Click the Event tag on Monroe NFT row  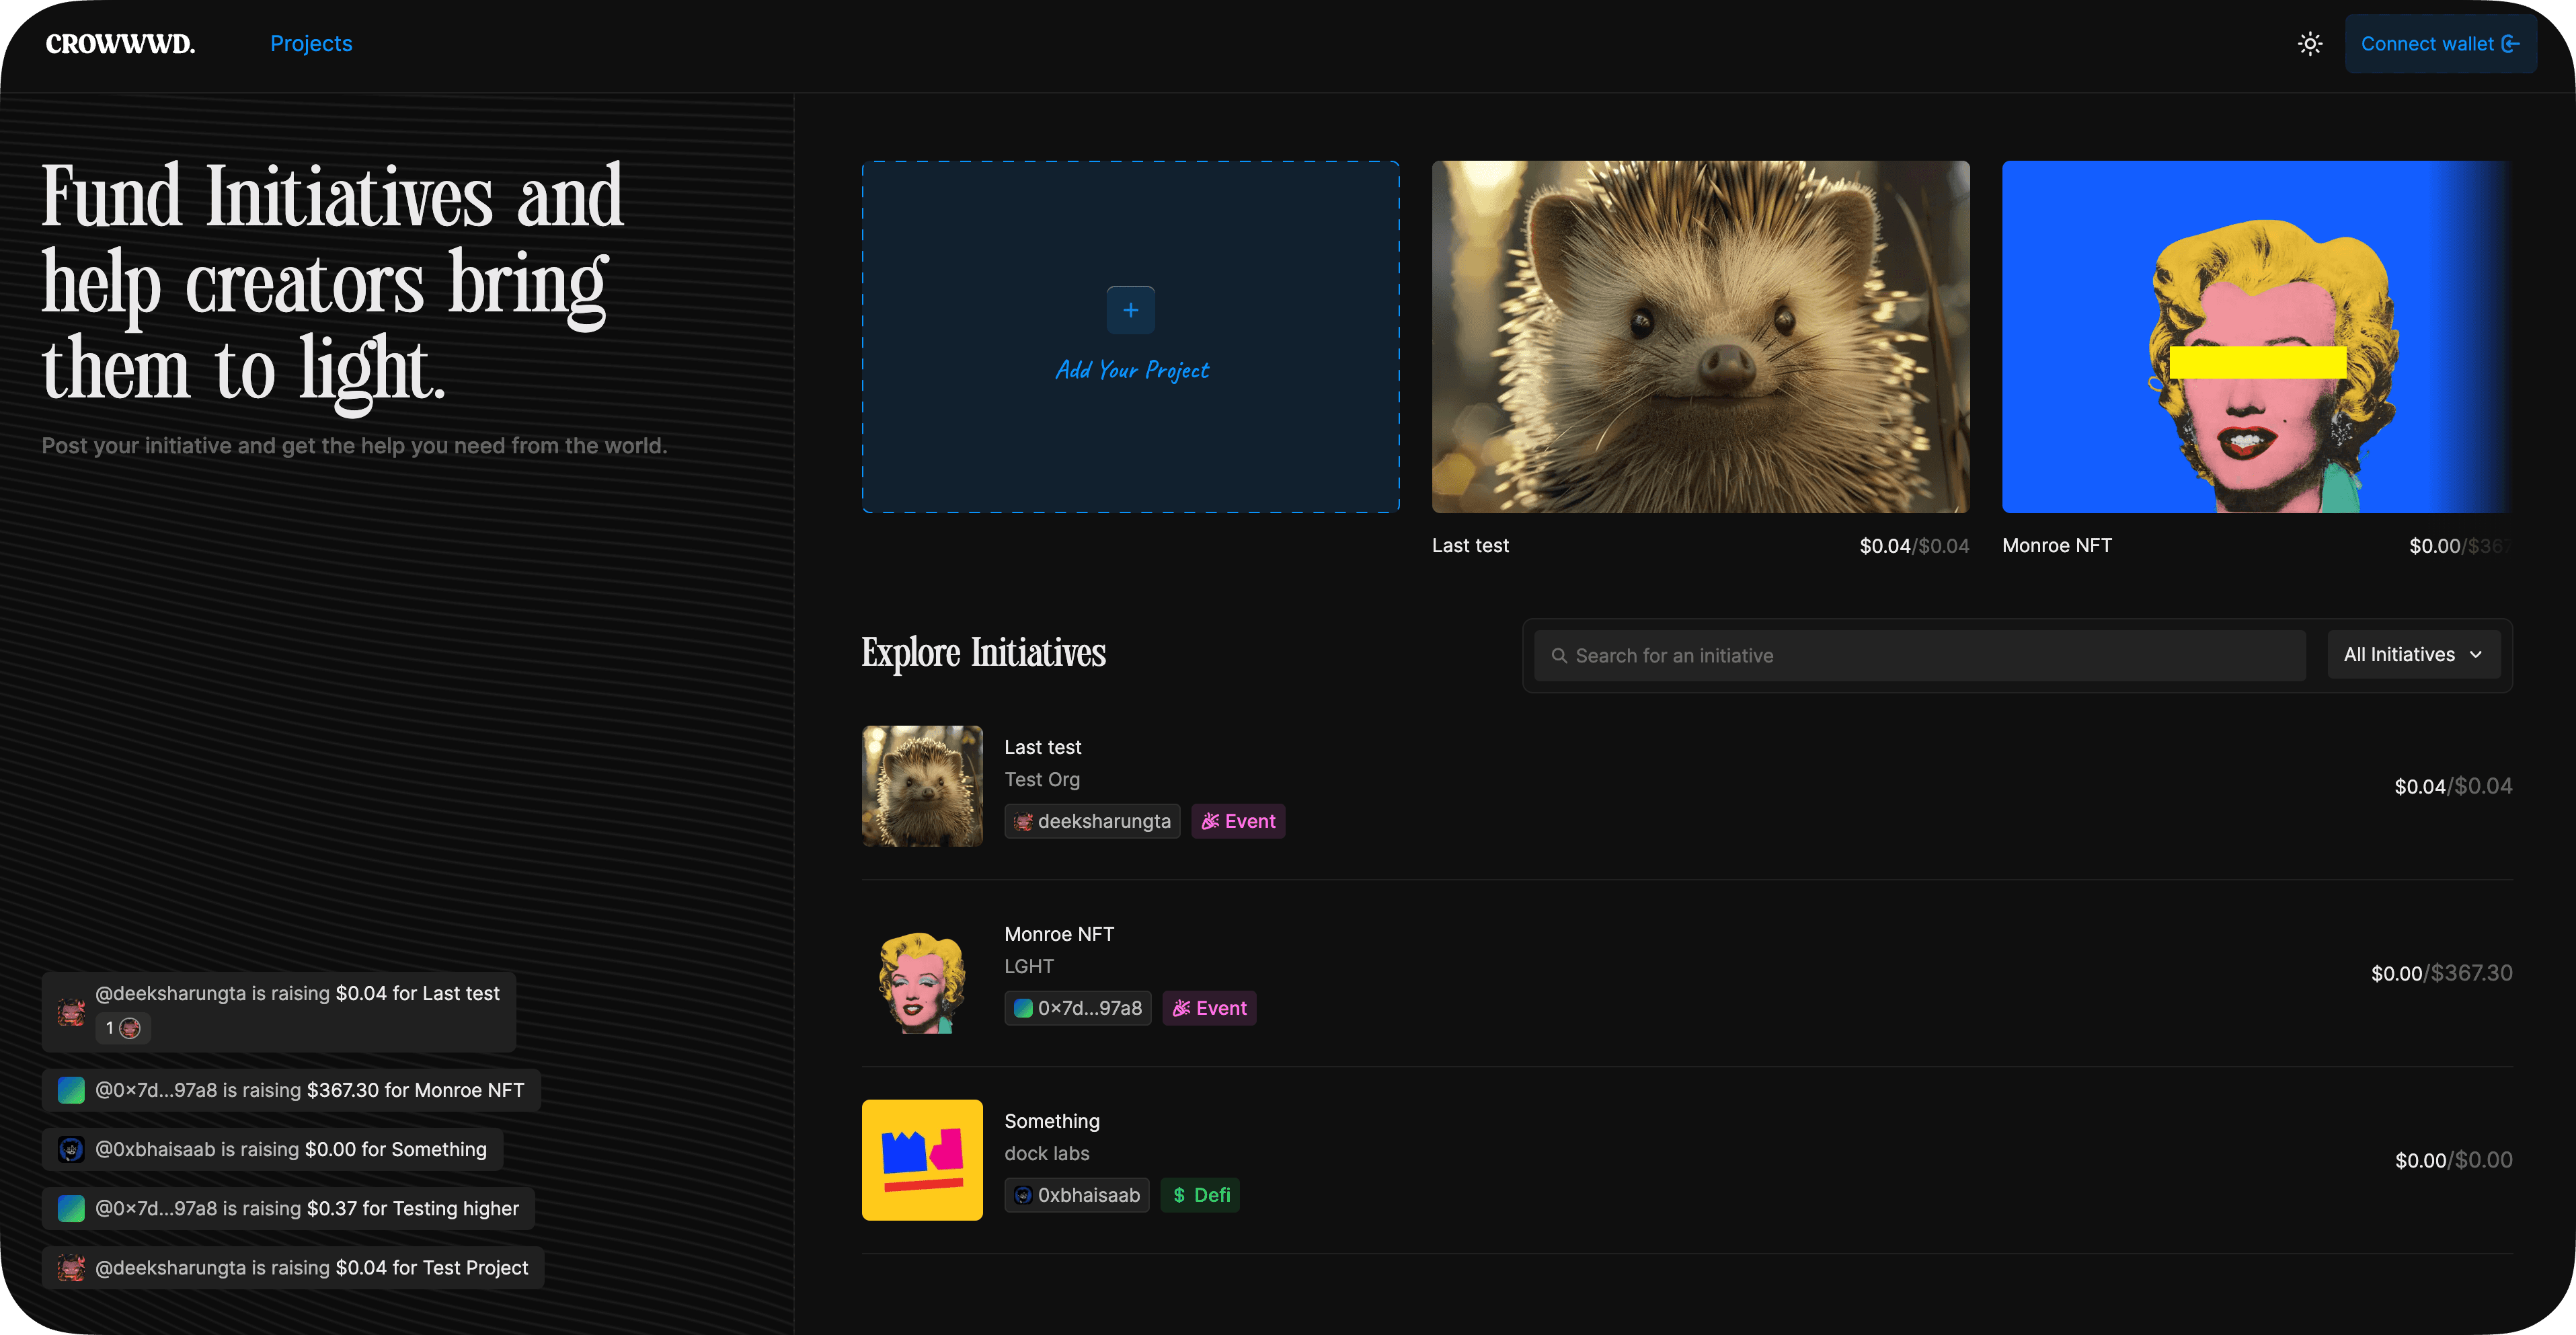click(x=1209, y=1008)
